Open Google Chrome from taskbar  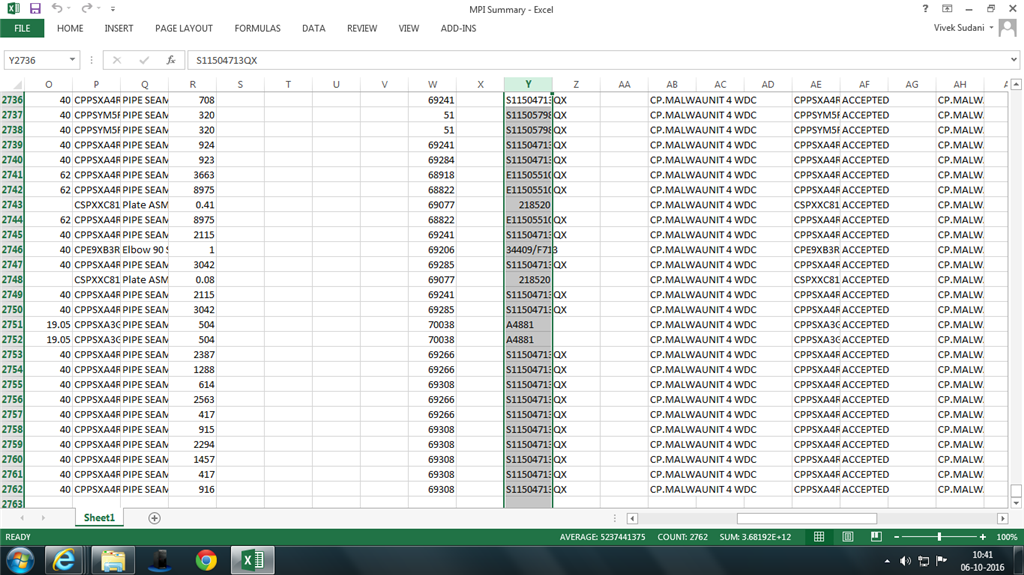click(x=206, y=561)
